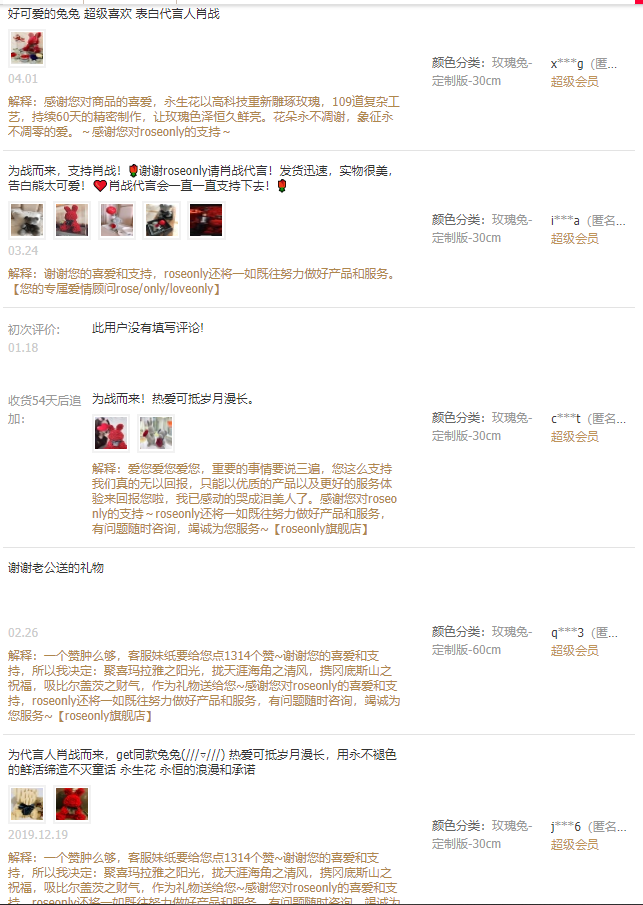Click the 超级会员 label under j***6
The image size is (643, 905).
[574, 844]
